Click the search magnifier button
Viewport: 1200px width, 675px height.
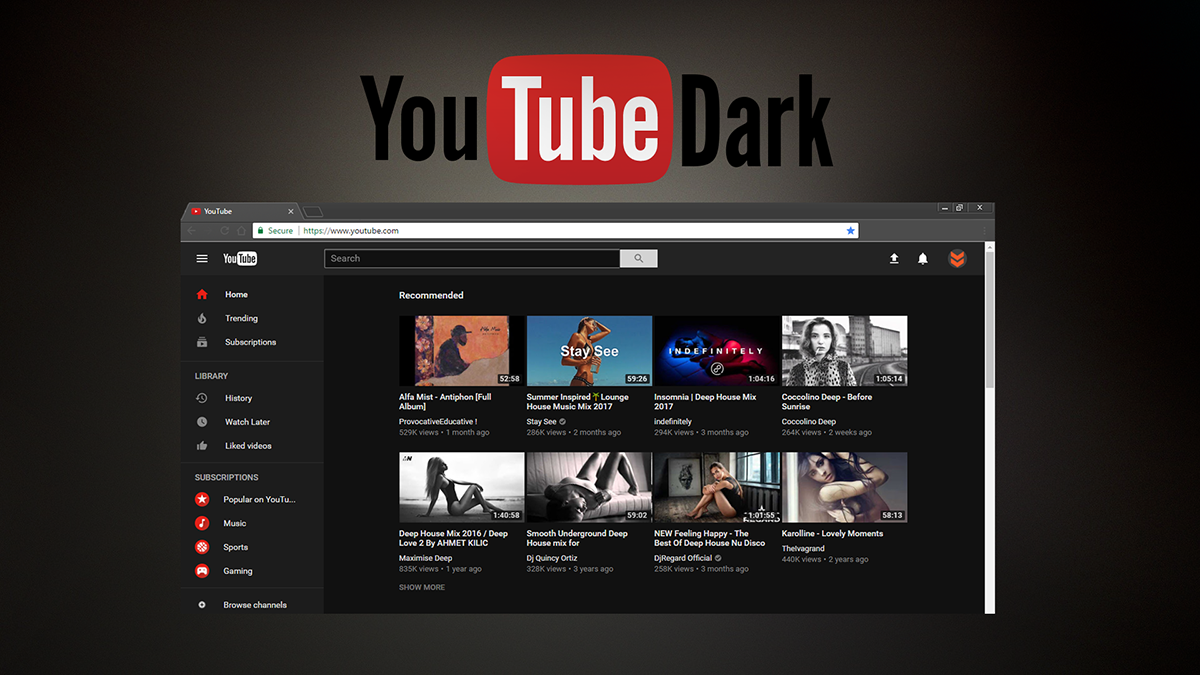point(638,258)
